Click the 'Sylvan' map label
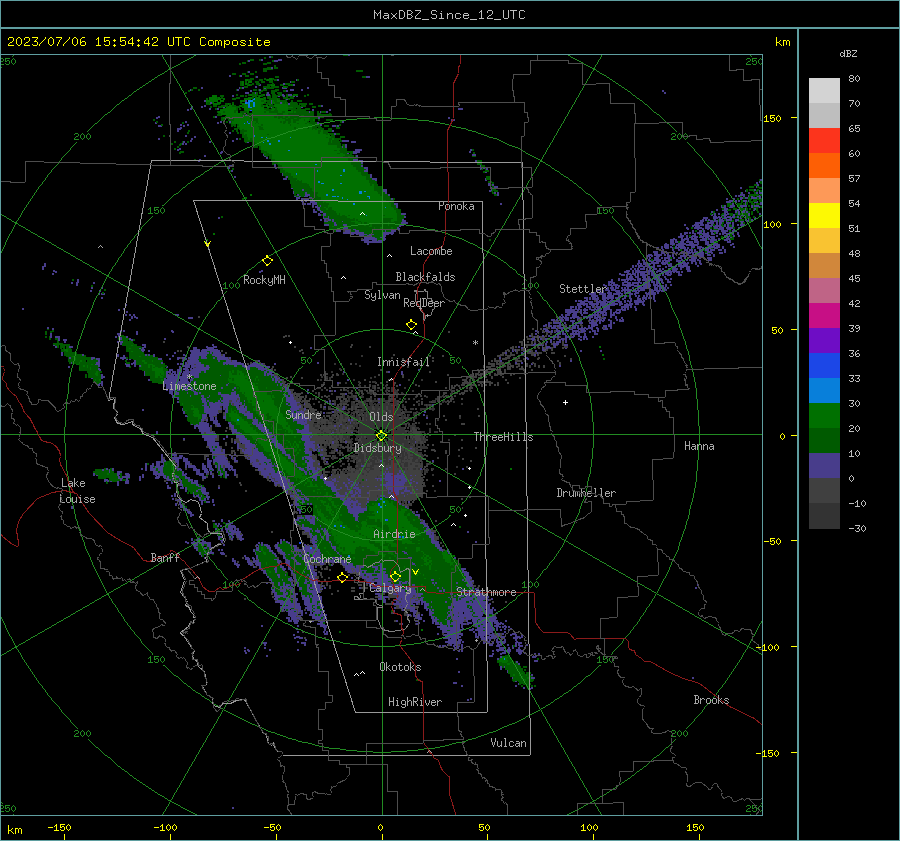900x841 pixels. 382,295
